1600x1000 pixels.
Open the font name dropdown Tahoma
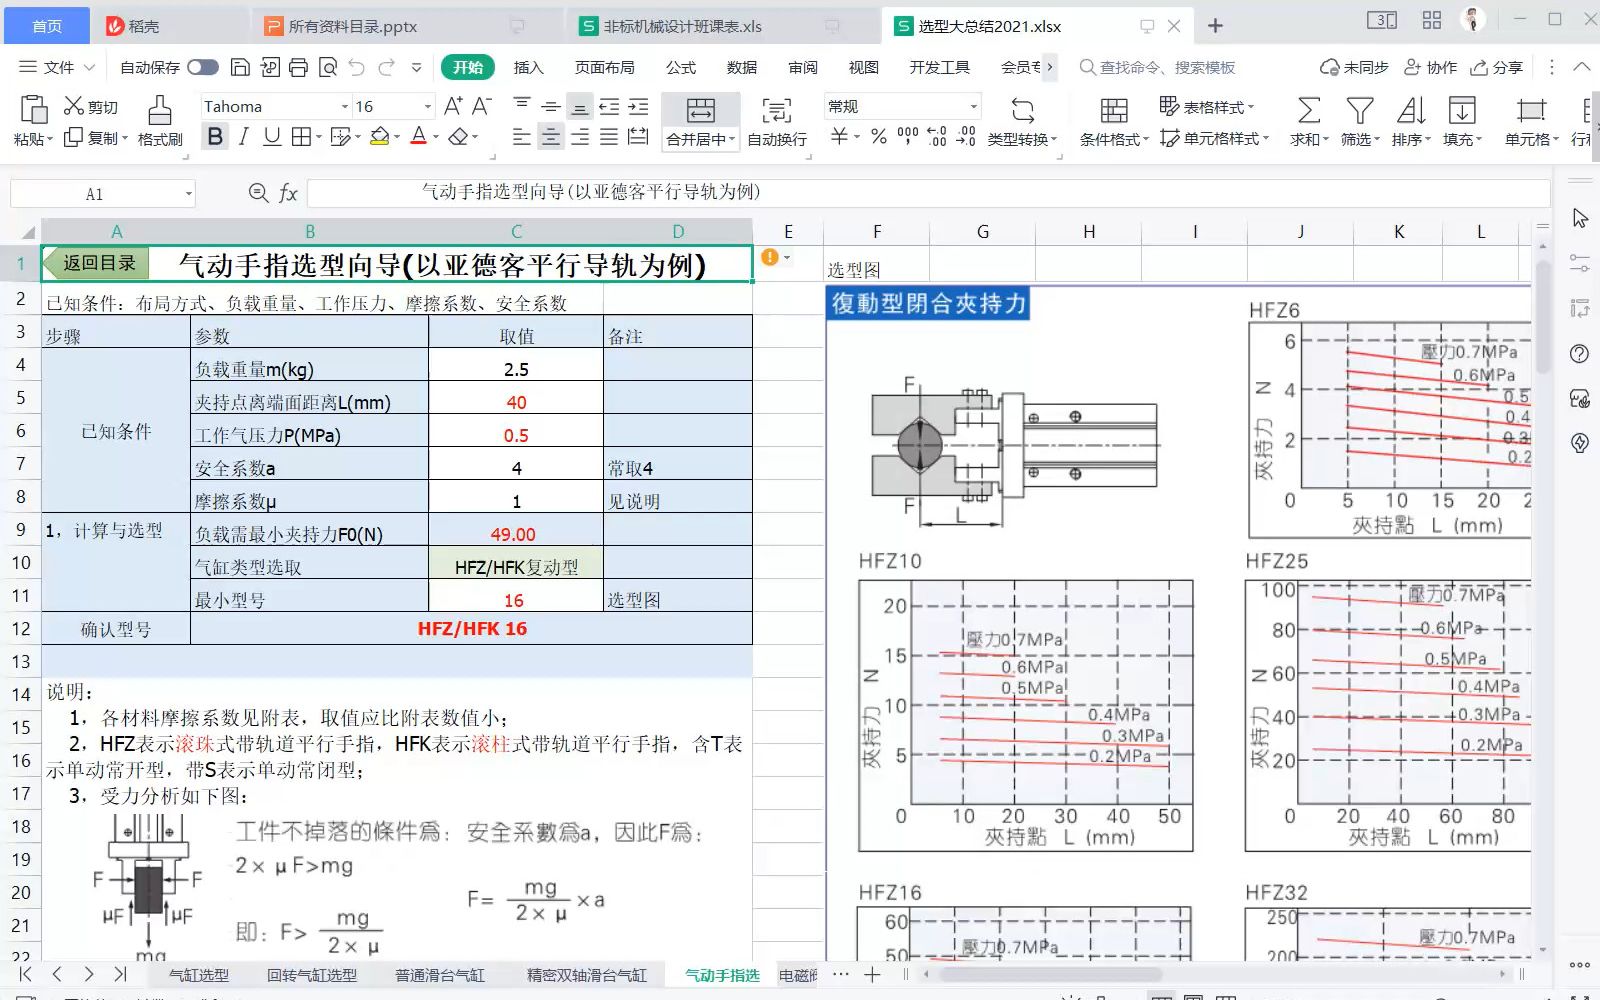pyautogui.click(x=345, y=106)
